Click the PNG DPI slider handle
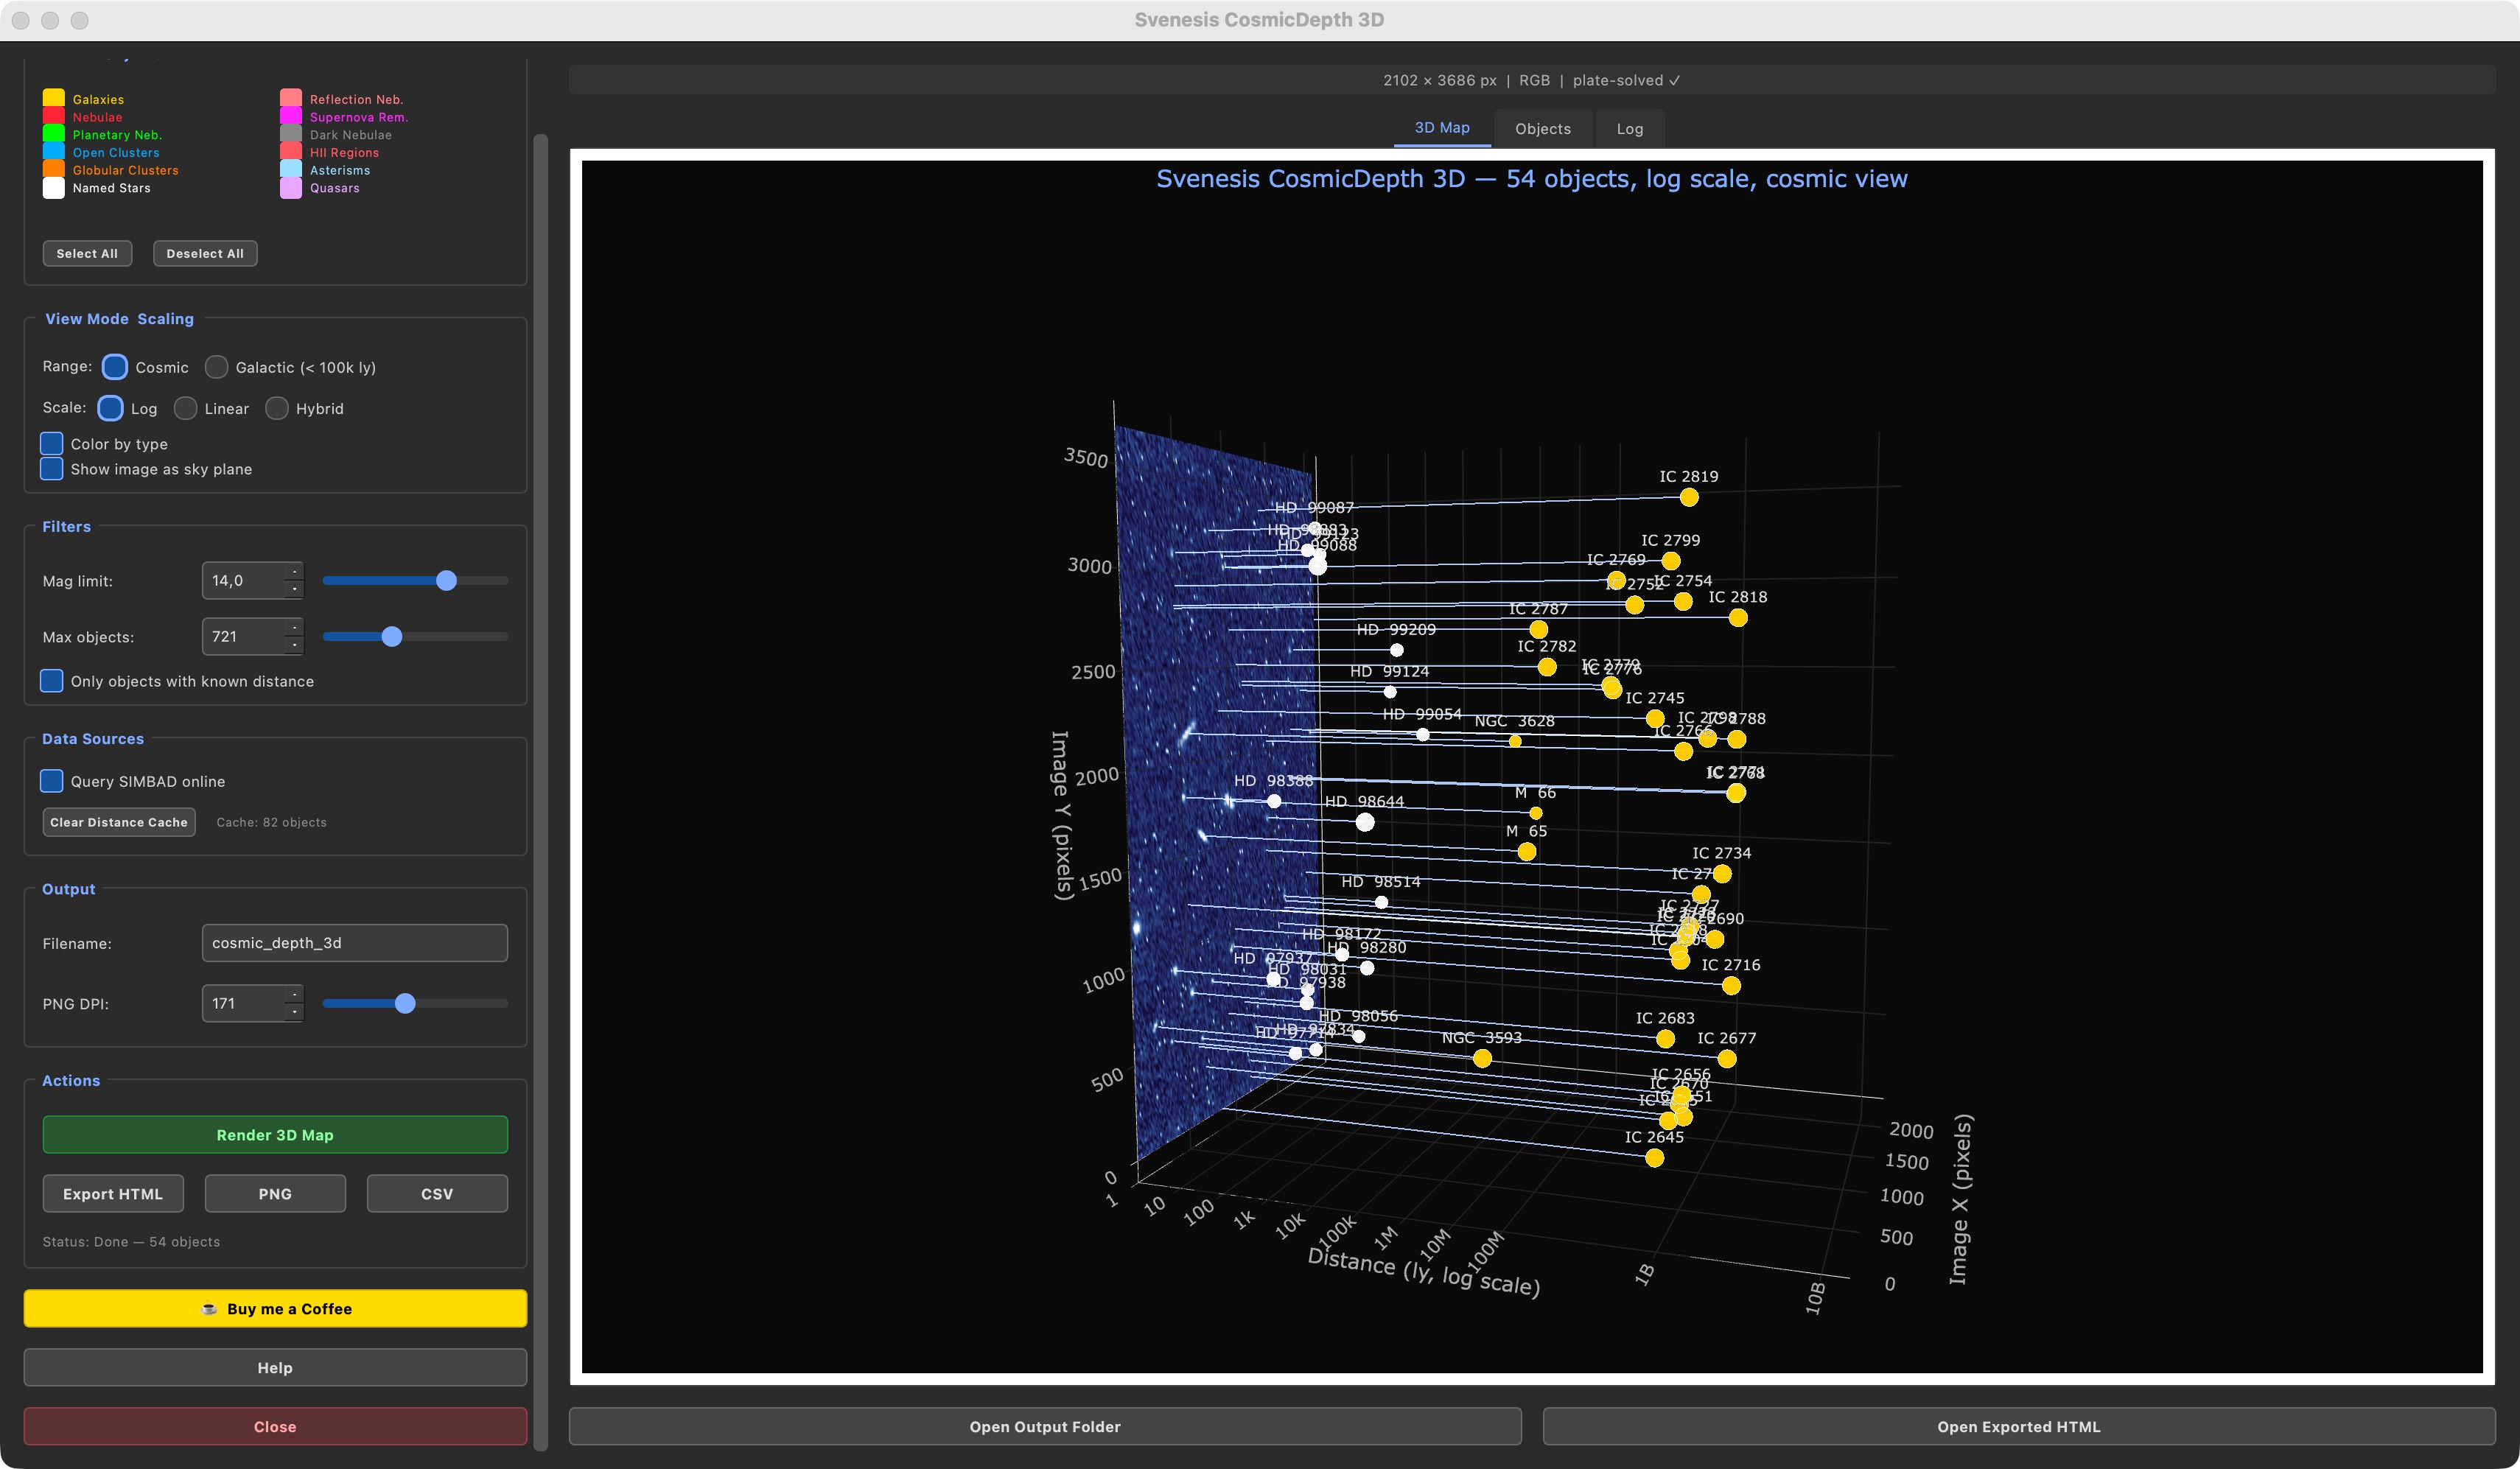The height and width of the screenshot is (1469, 2520). pos(404,1003)
